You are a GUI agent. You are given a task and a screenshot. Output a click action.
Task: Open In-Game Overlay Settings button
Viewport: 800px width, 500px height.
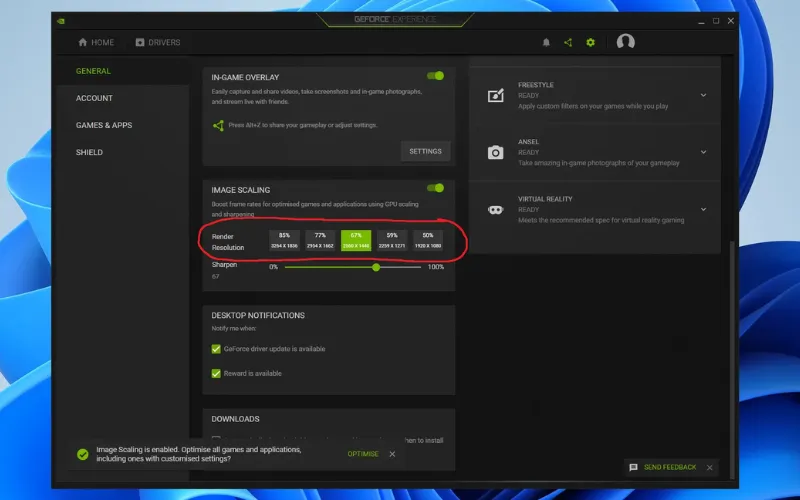(x=426, y=152)
